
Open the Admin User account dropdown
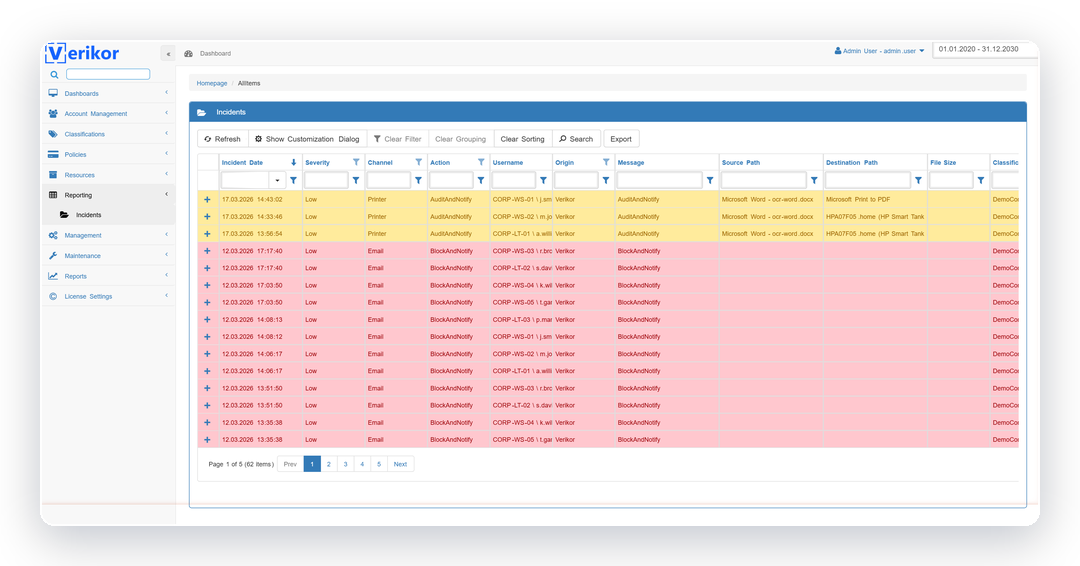880,51
